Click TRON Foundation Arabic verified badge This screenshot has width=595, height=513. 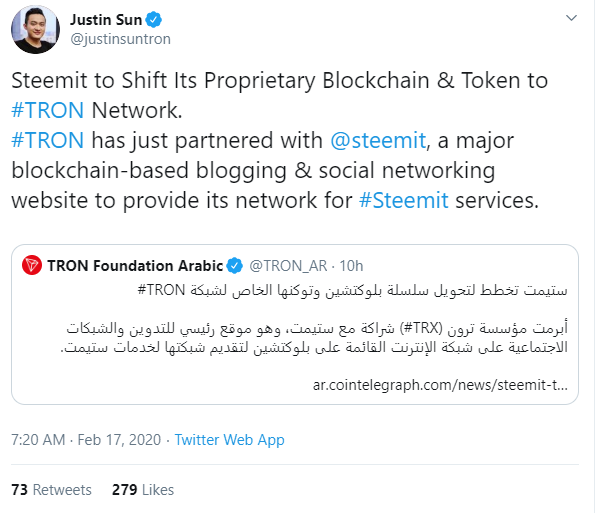pyautogui.click(x=235, y=266)
